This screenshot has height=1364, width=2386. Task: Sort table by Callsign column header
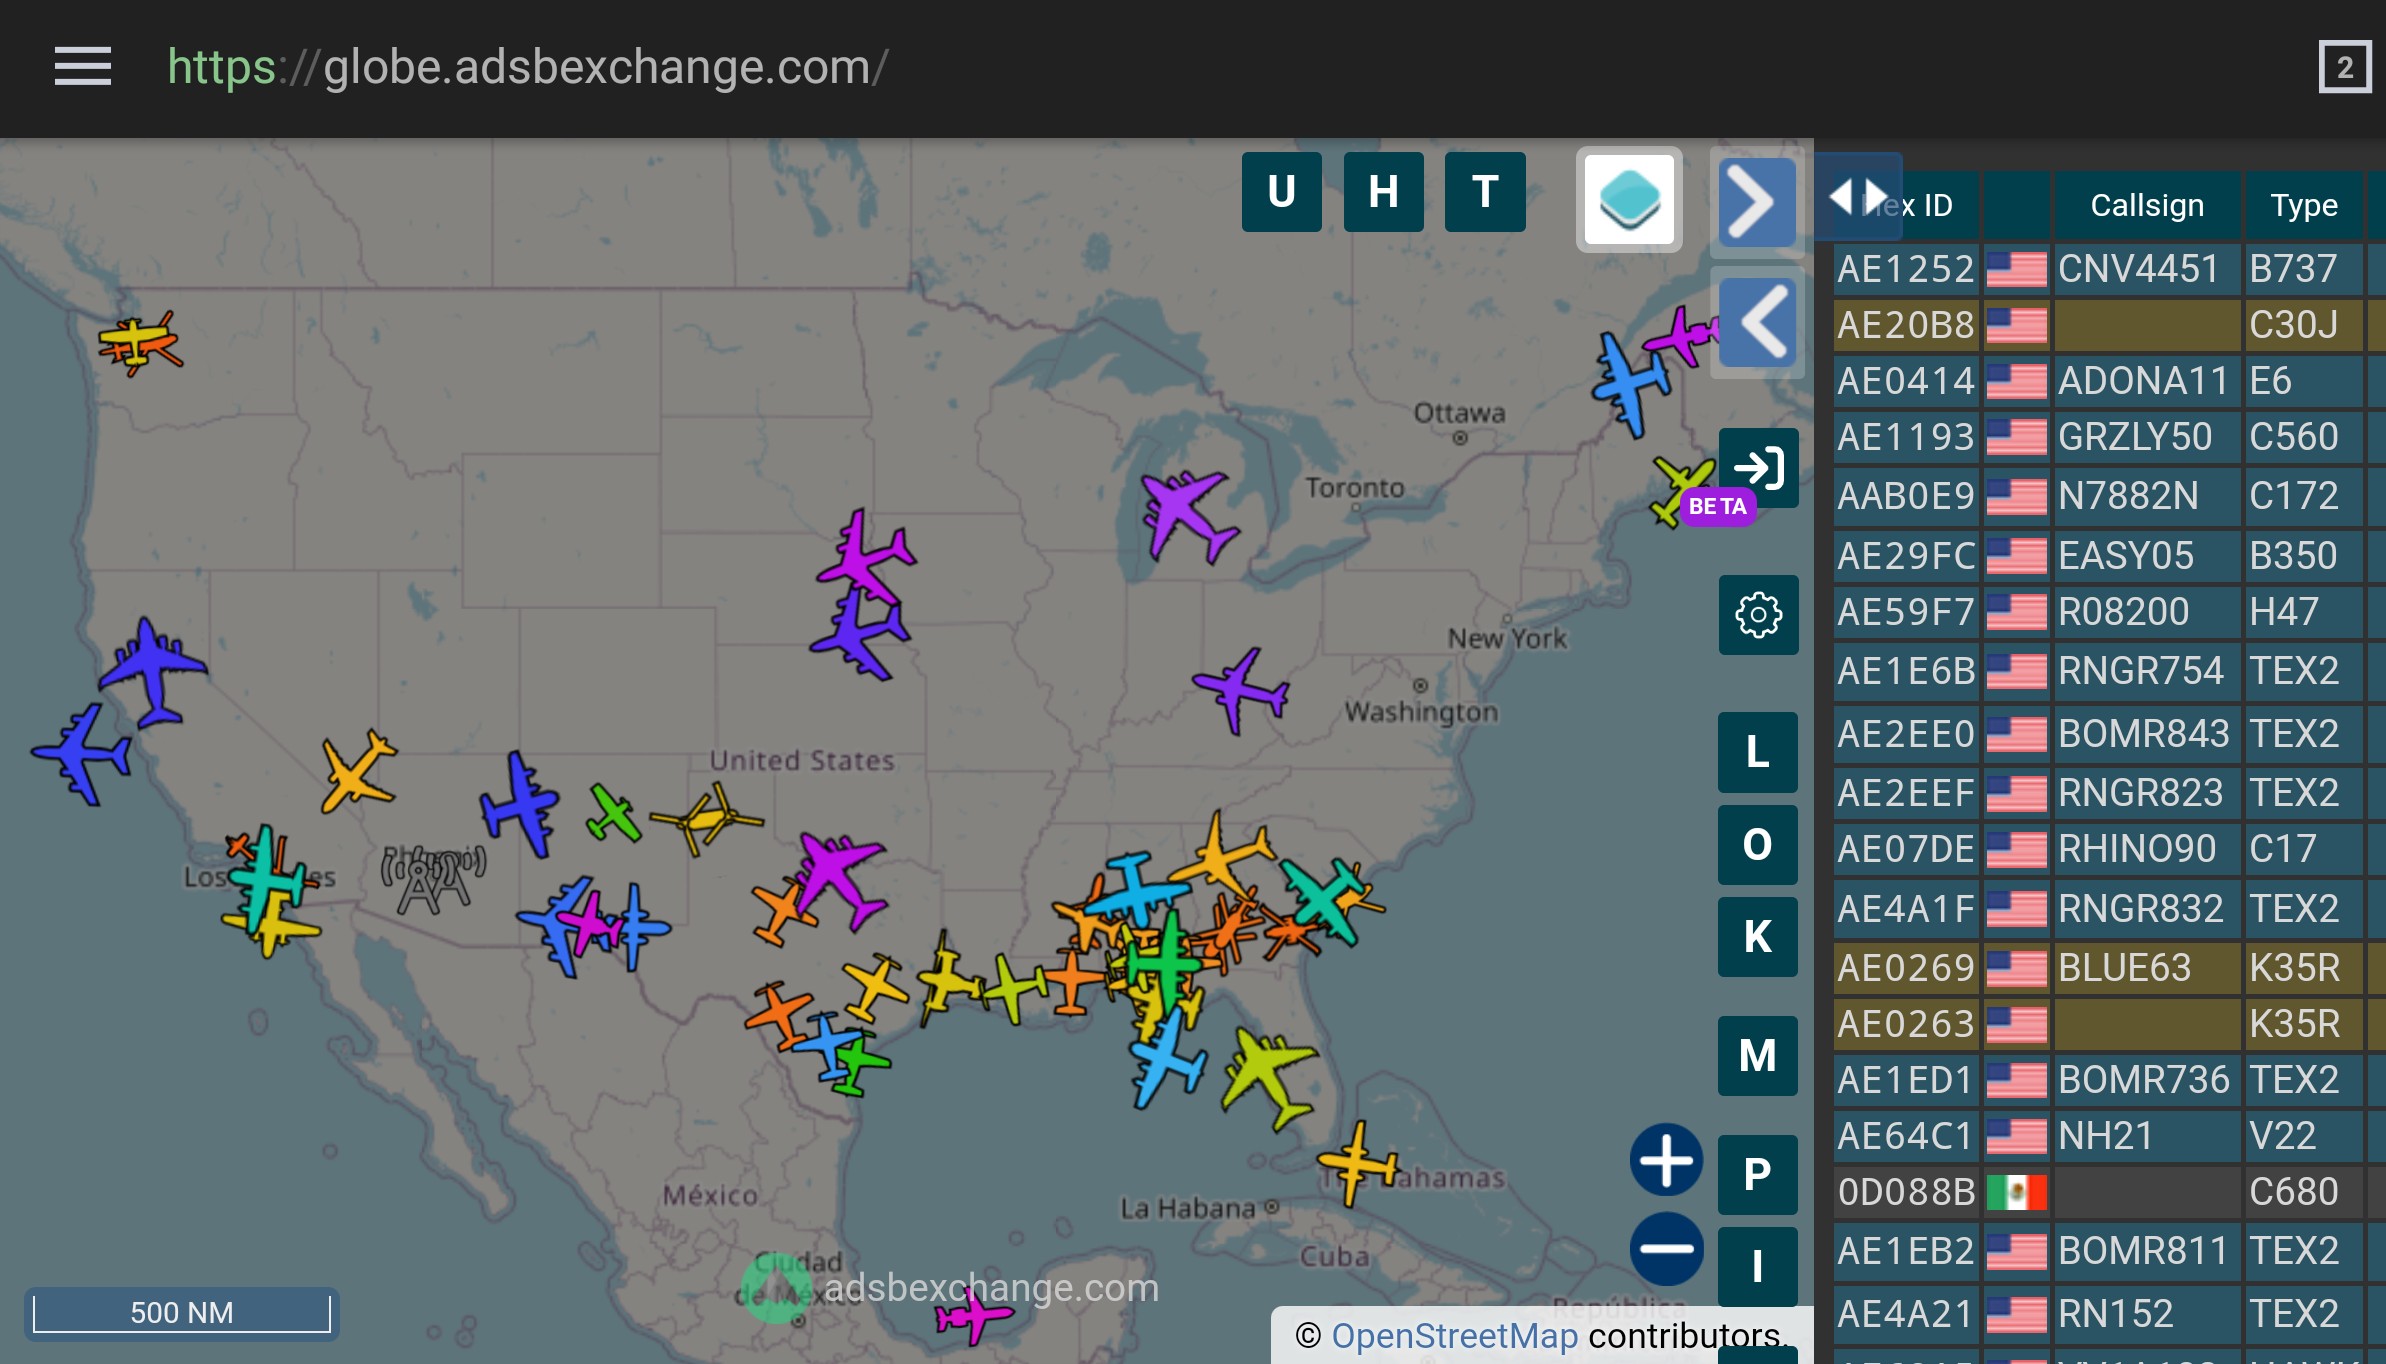tap(2146, 205)
